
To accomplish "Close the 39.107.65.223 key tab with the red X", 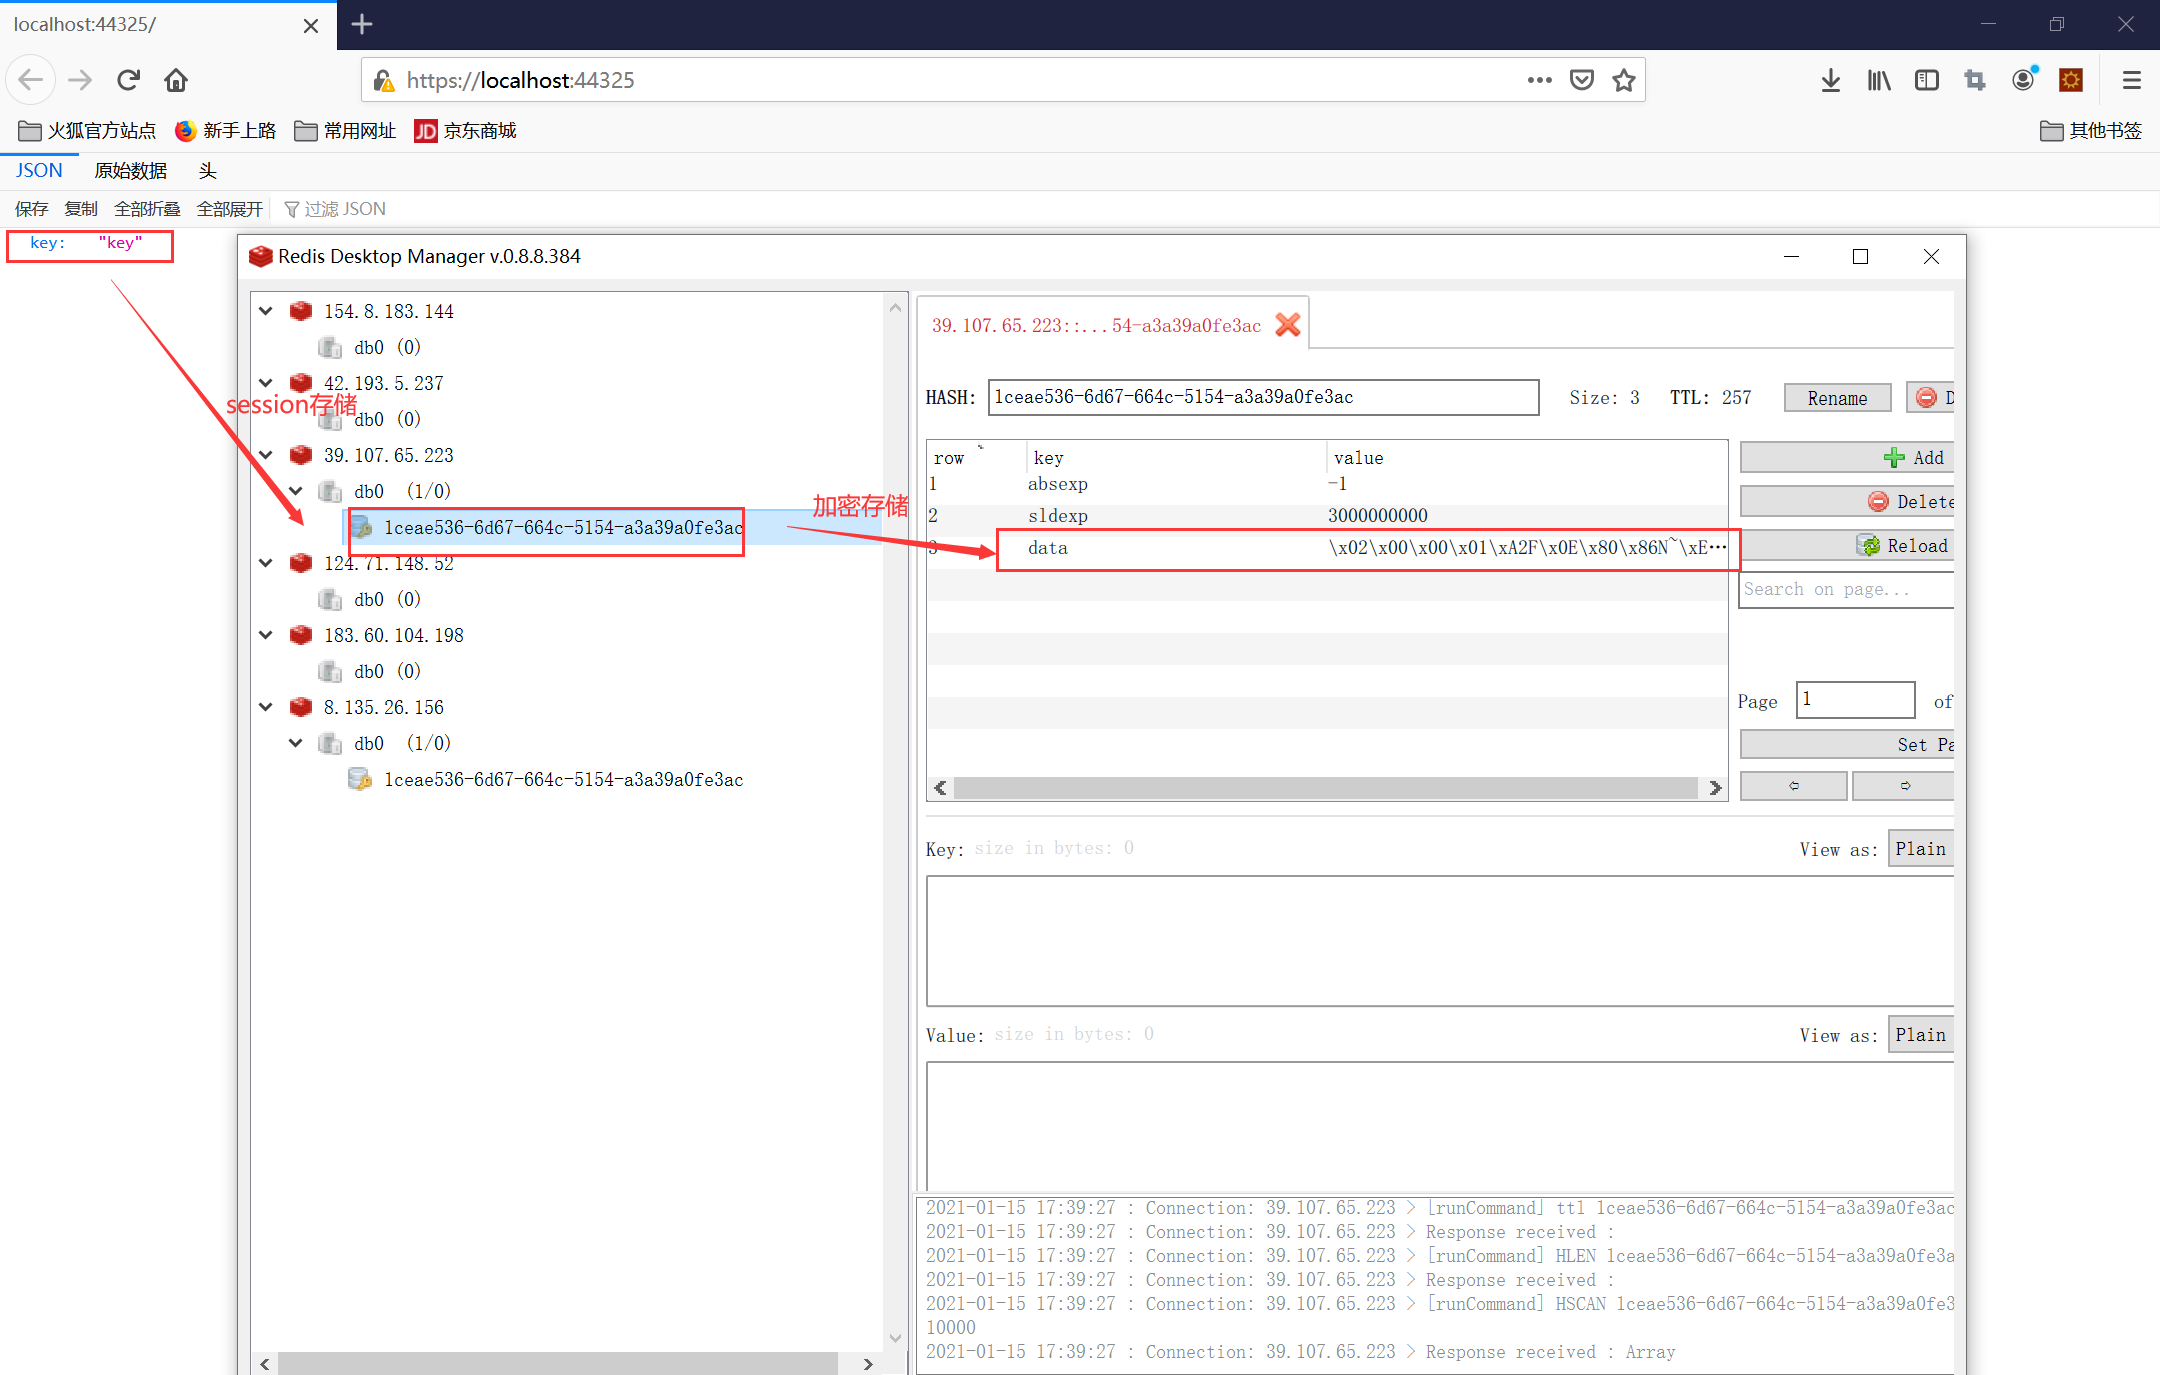I will point(1288,325).
